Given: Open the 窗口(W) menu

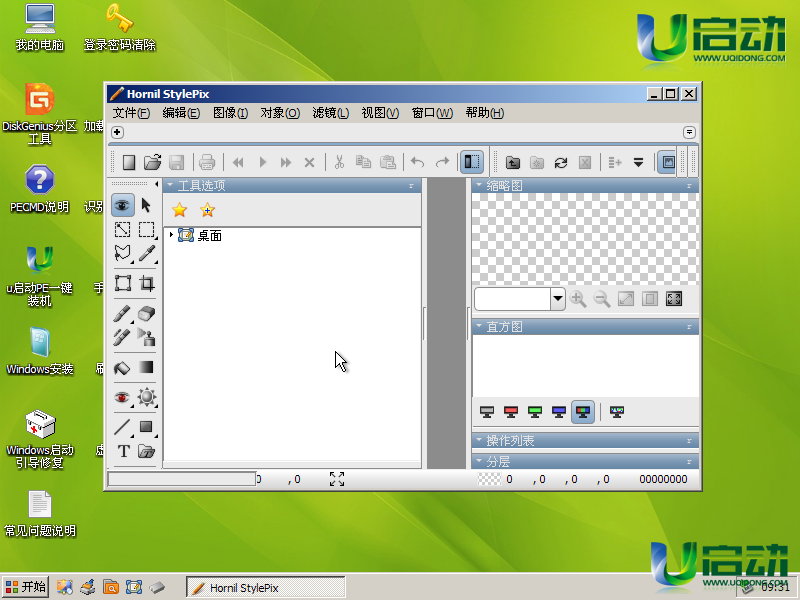Looking at the screenshot, I should pyautogui.click(x=432, y=113).
